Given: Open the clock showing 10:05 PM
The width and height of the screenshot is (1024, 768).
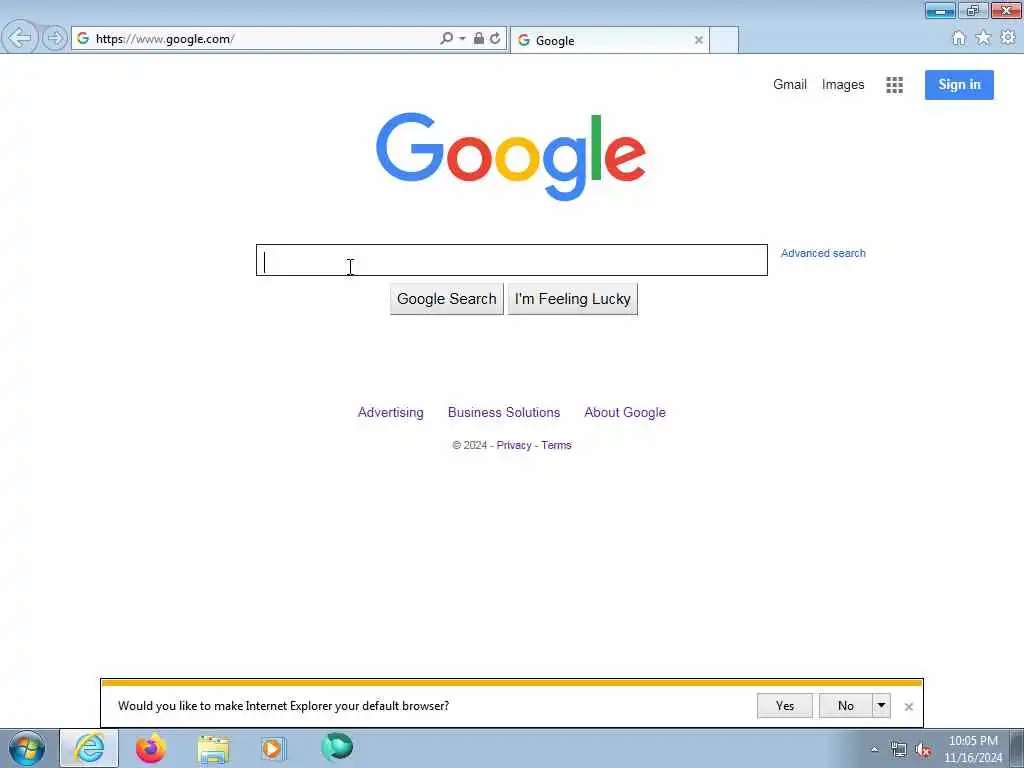Looking at the screenshot, I should [973, 749].
